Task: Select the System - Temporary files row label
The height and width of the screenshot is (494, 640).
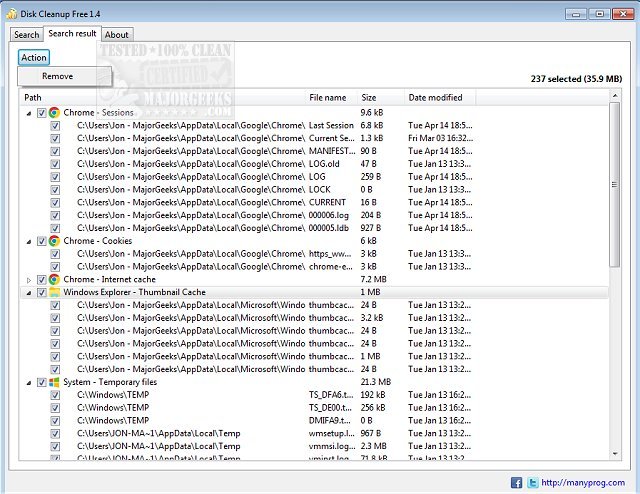Action: pos(110,382)
